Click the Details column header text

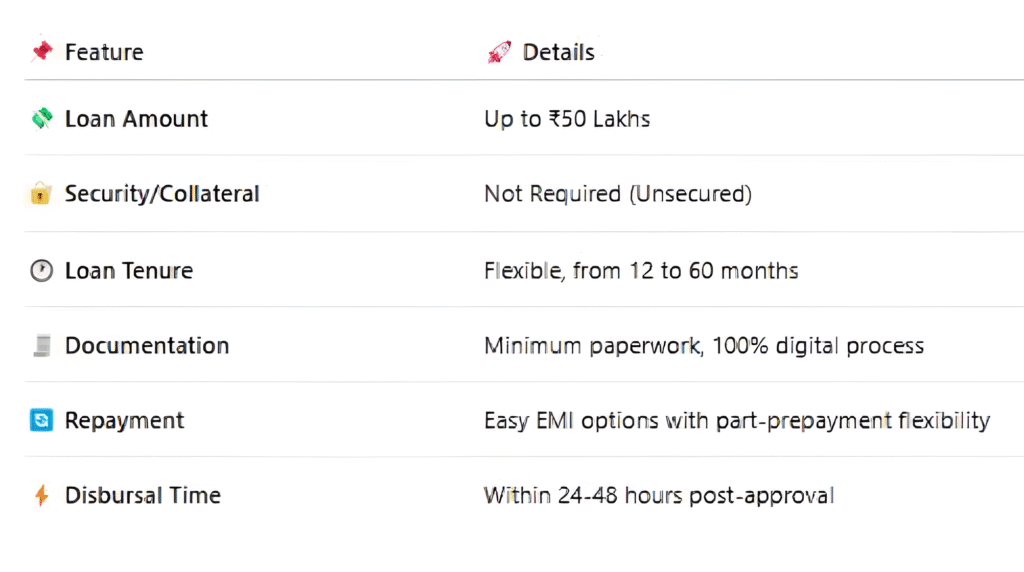[559, 52]
